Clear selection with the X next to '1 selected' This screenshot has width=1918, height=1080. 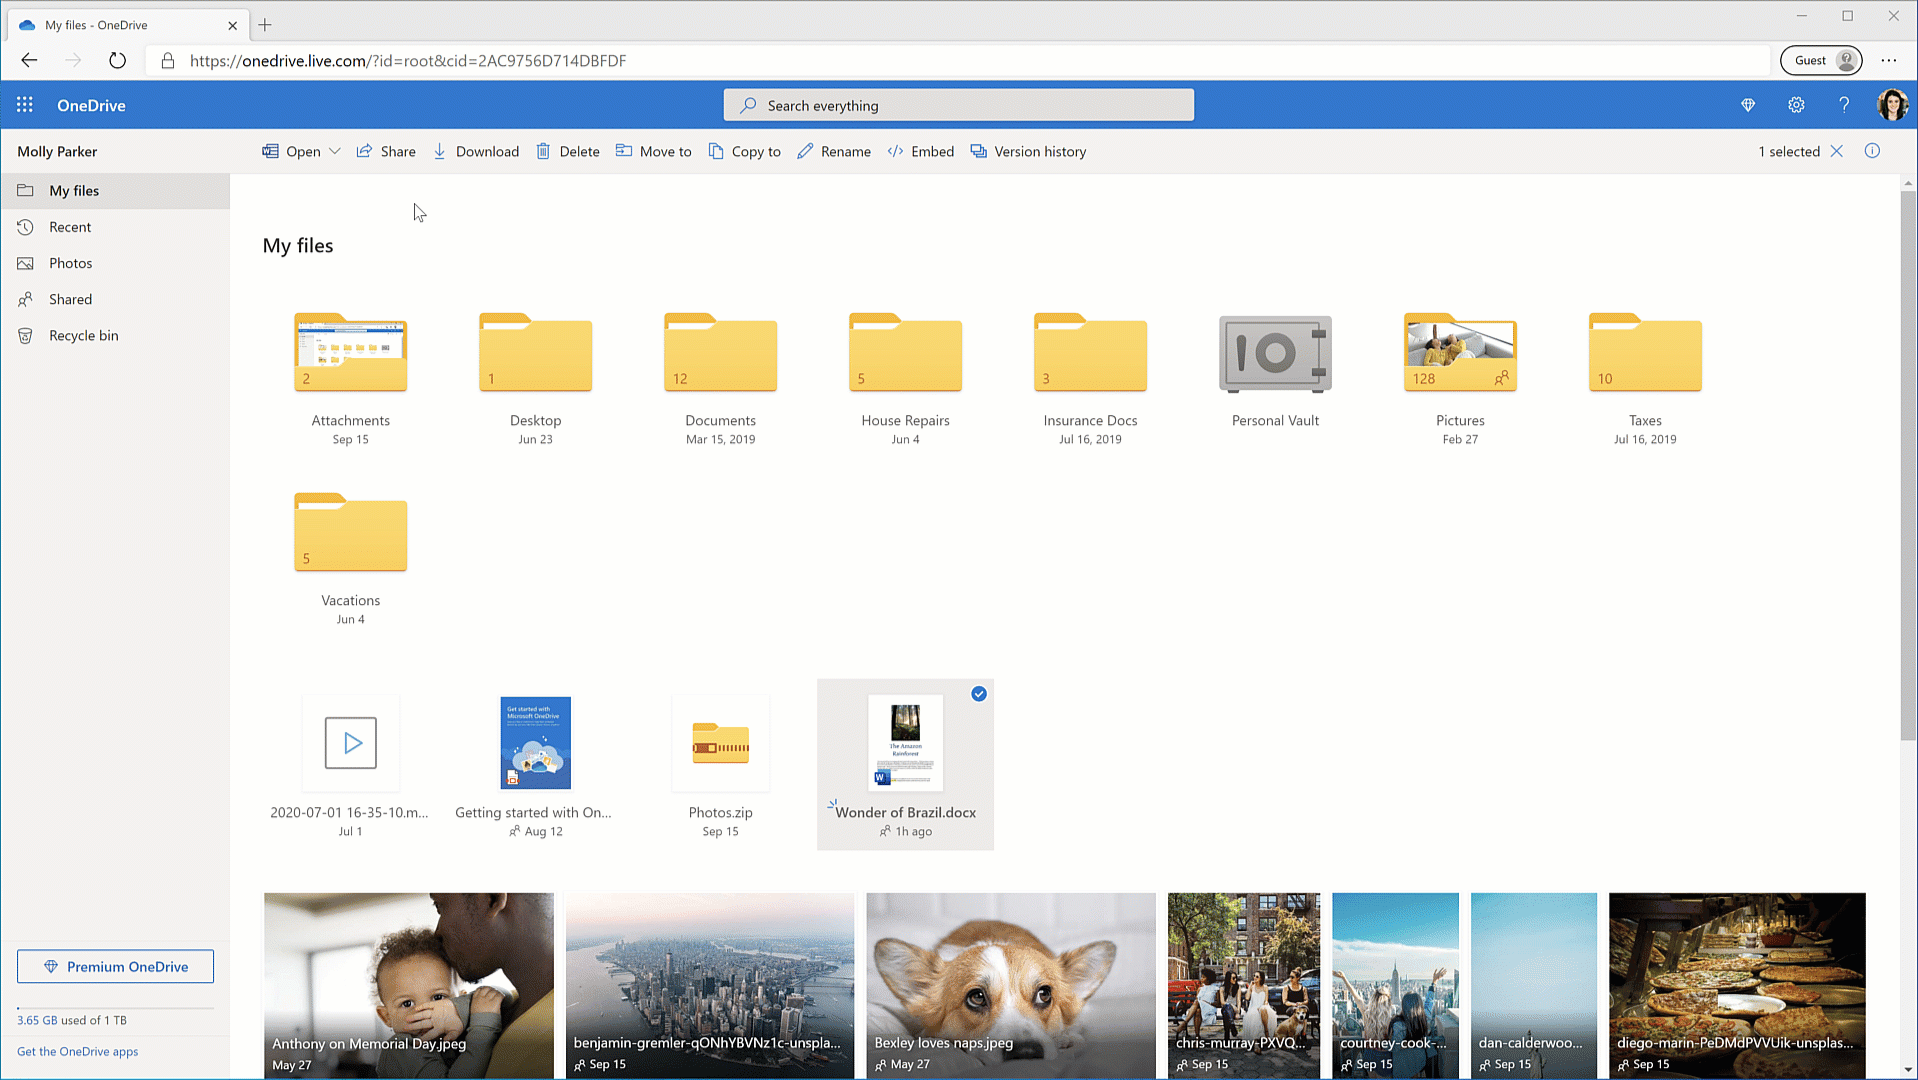pos(1837,151)
